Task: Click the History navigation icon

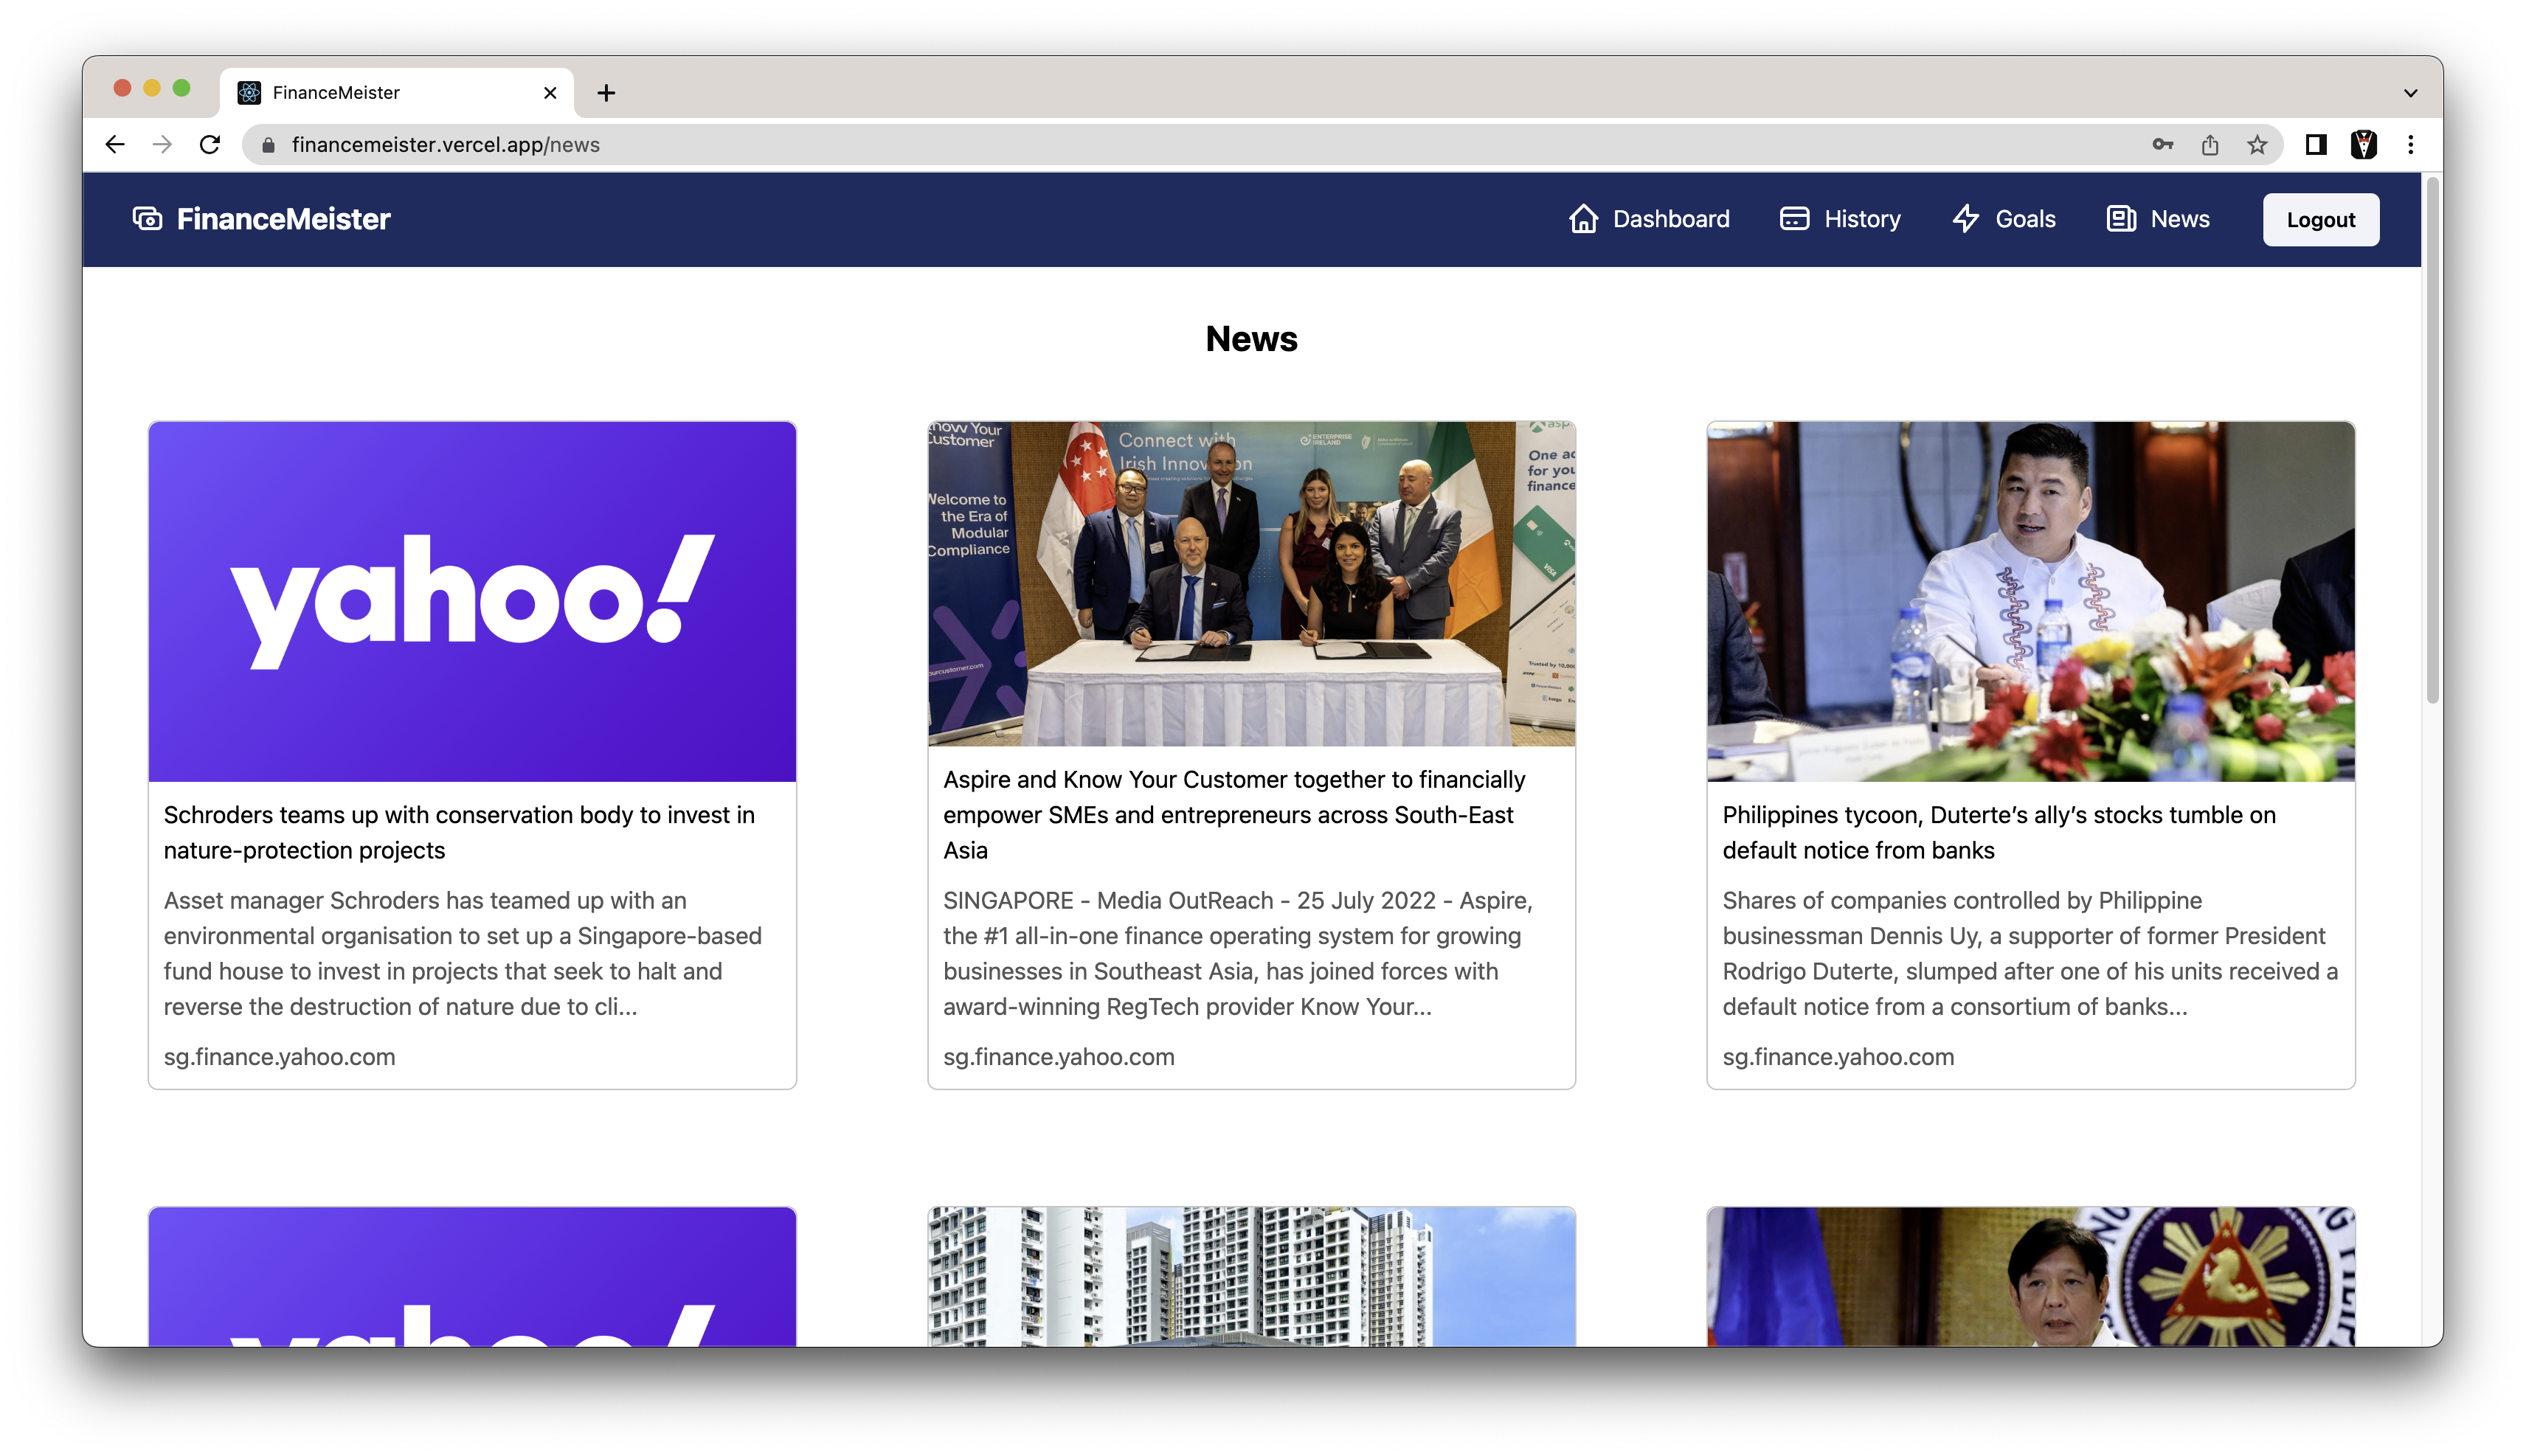Action: (x=1794, y=218)
